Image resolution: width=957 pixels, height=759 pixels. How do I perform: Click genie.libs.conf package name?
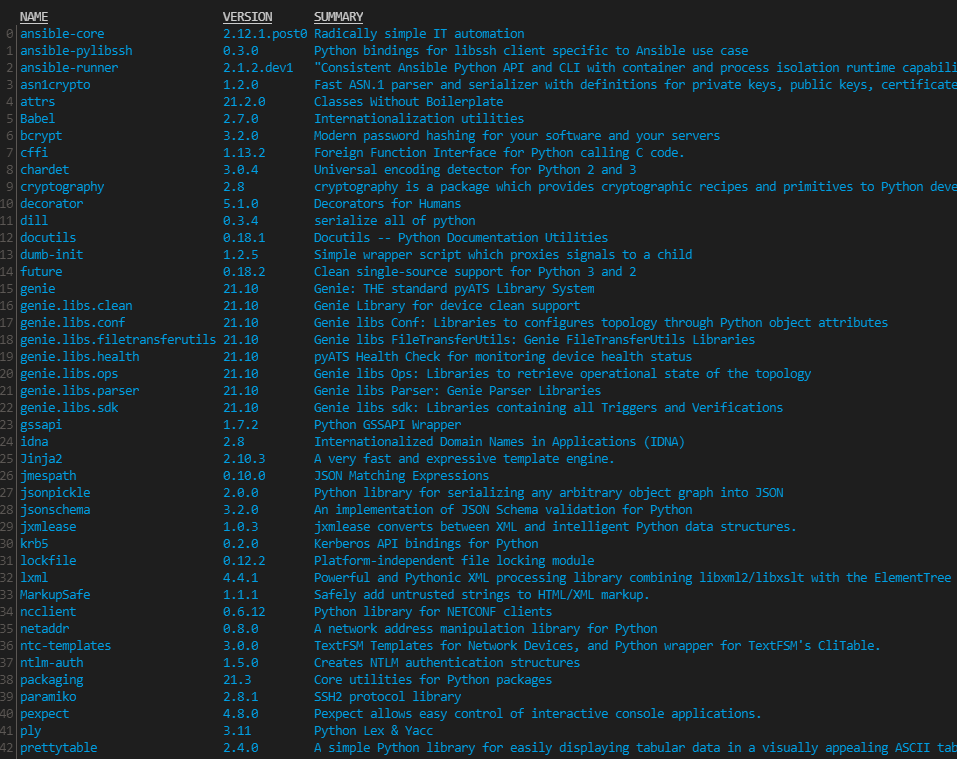point(72,323)
